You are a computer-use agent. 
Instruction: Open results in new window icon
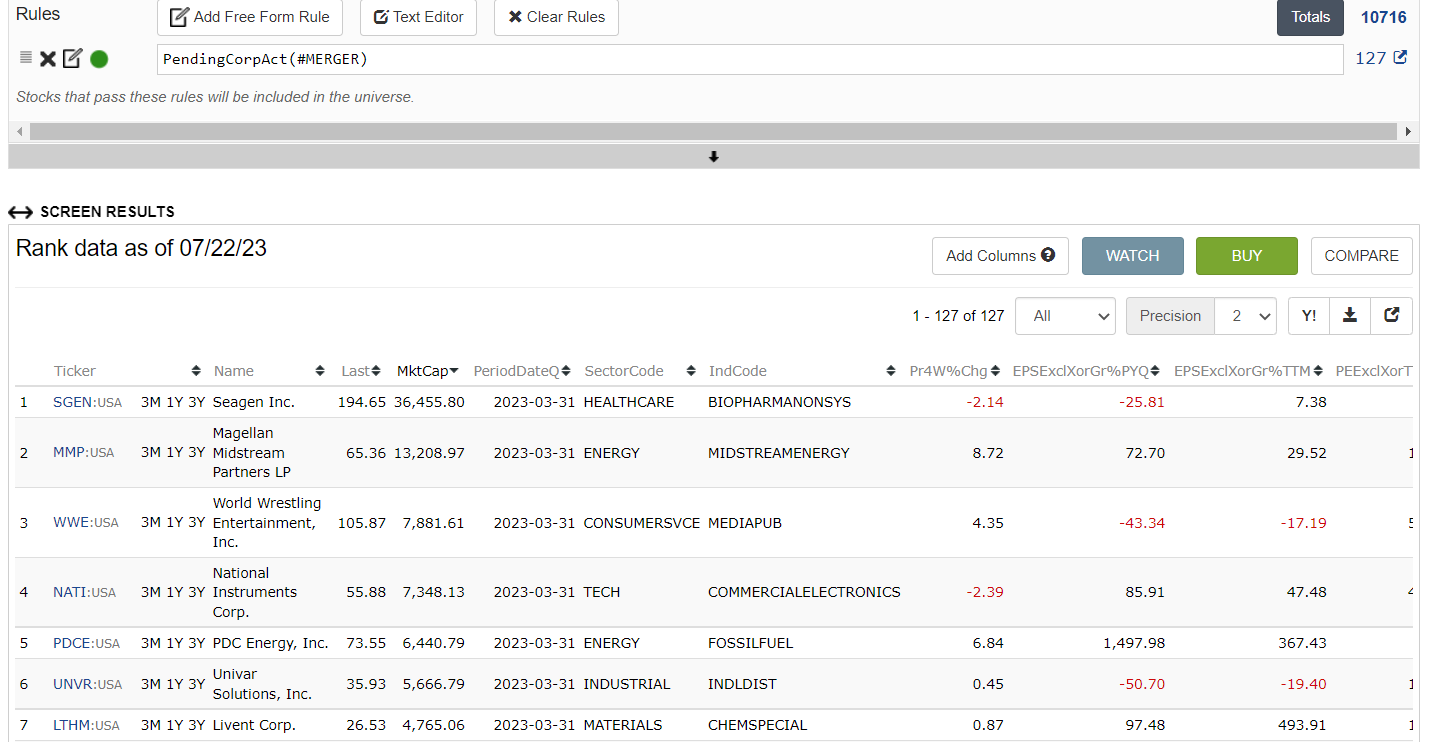point(1391,316)
